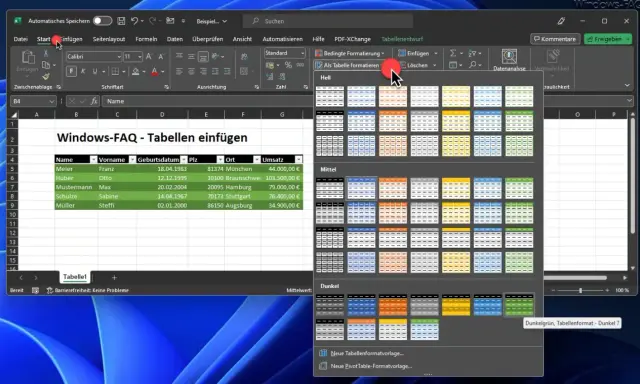Click the fx insert function icon
Image resolution: width=640 pixels, height=384 pixels.
coord(94,101)
